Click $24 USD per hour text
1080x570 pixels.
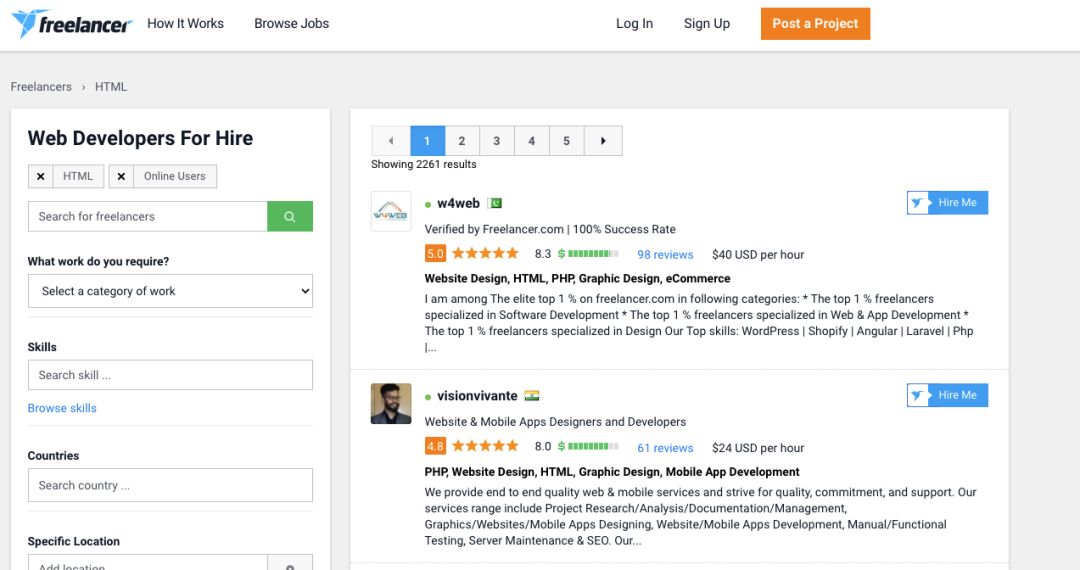click(x=758, y=448)
